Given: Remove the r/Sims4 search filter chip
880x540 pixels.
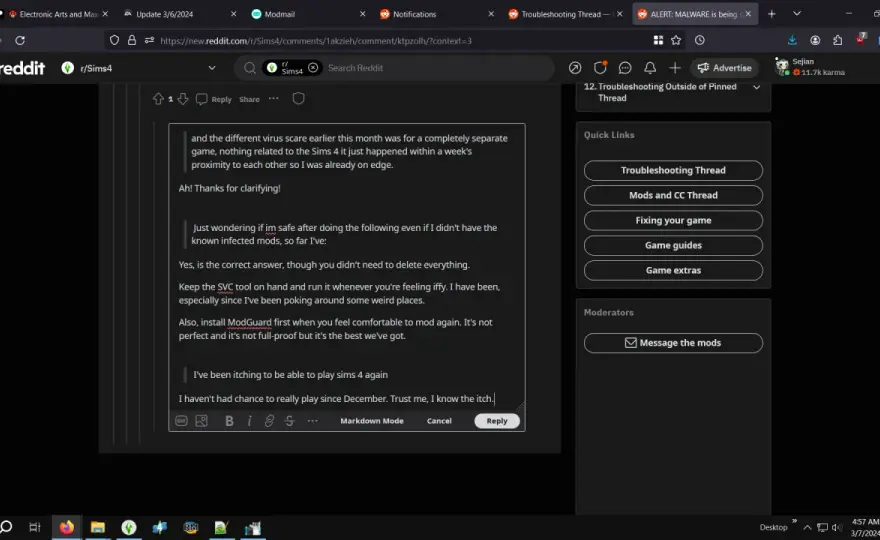Looking at the screenshot, I should click(x=313, y=68).
